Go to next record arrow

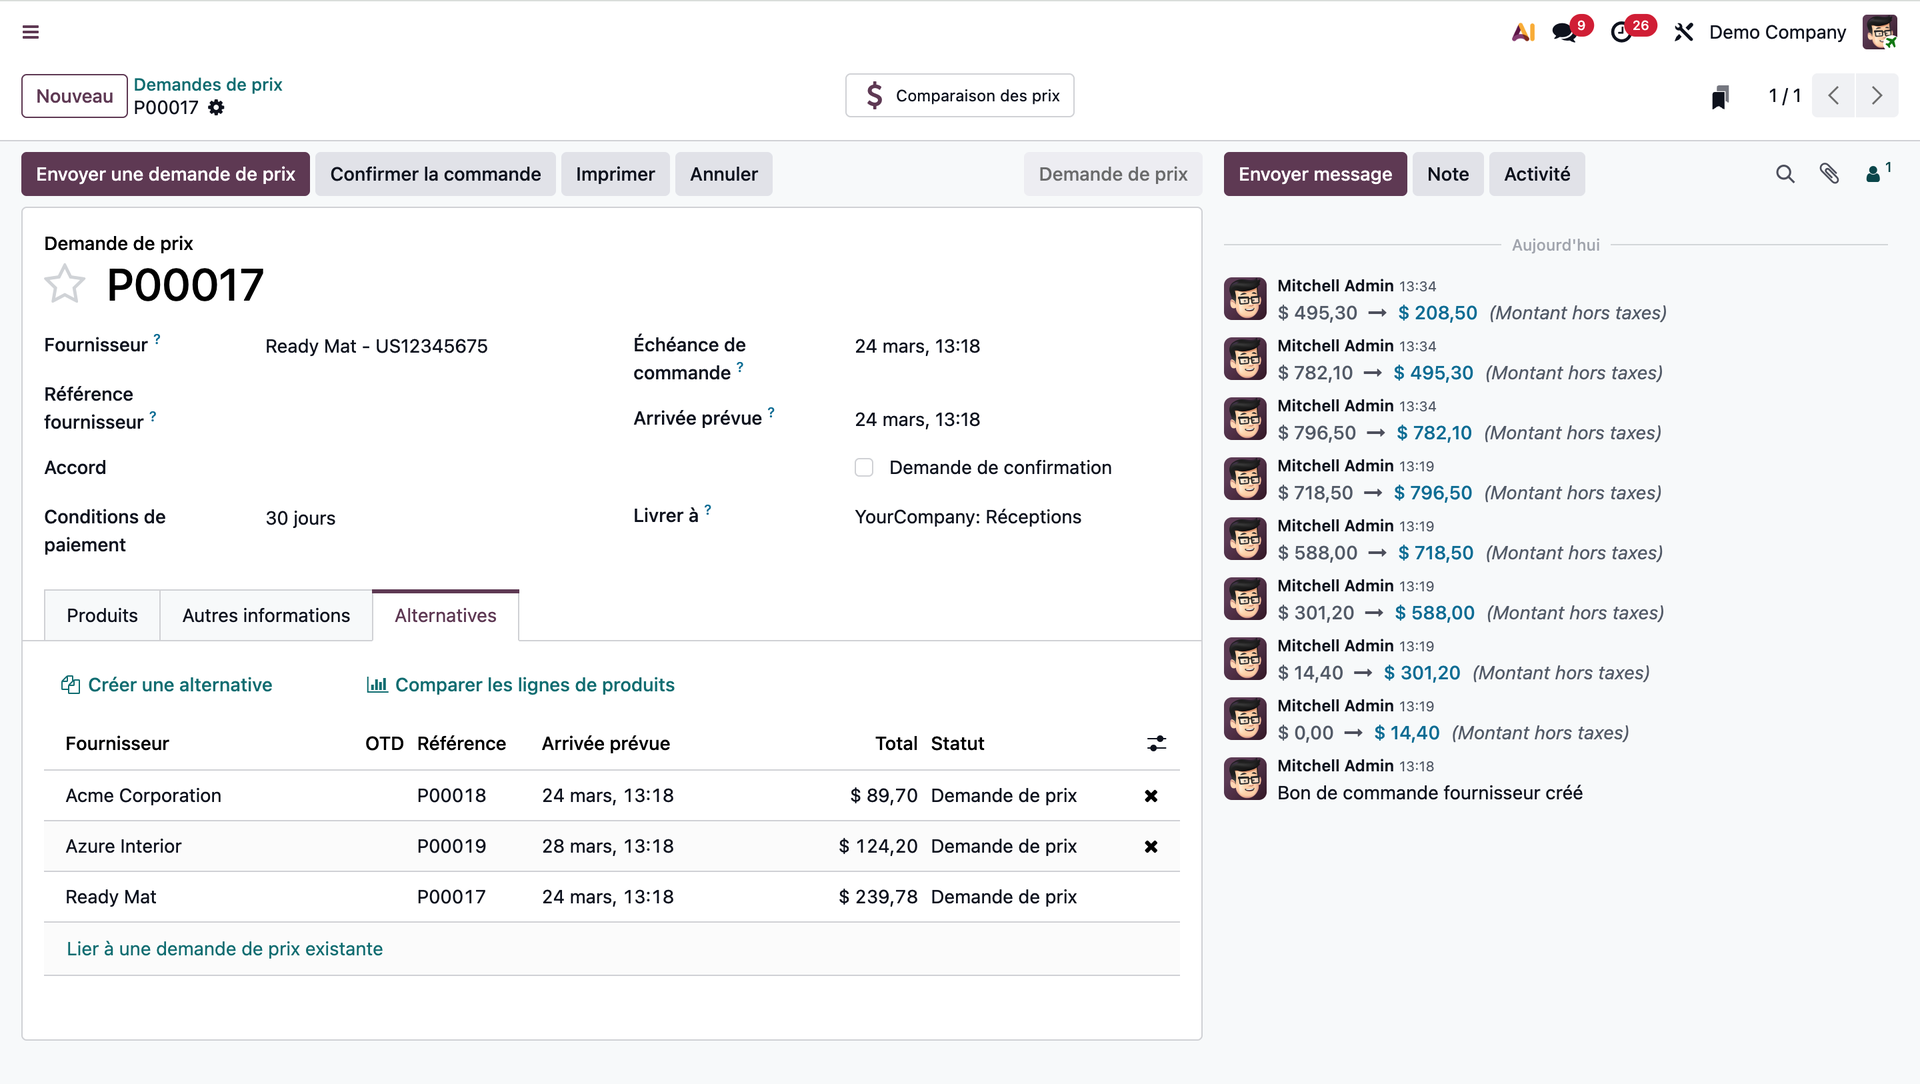click(1877, 96)
